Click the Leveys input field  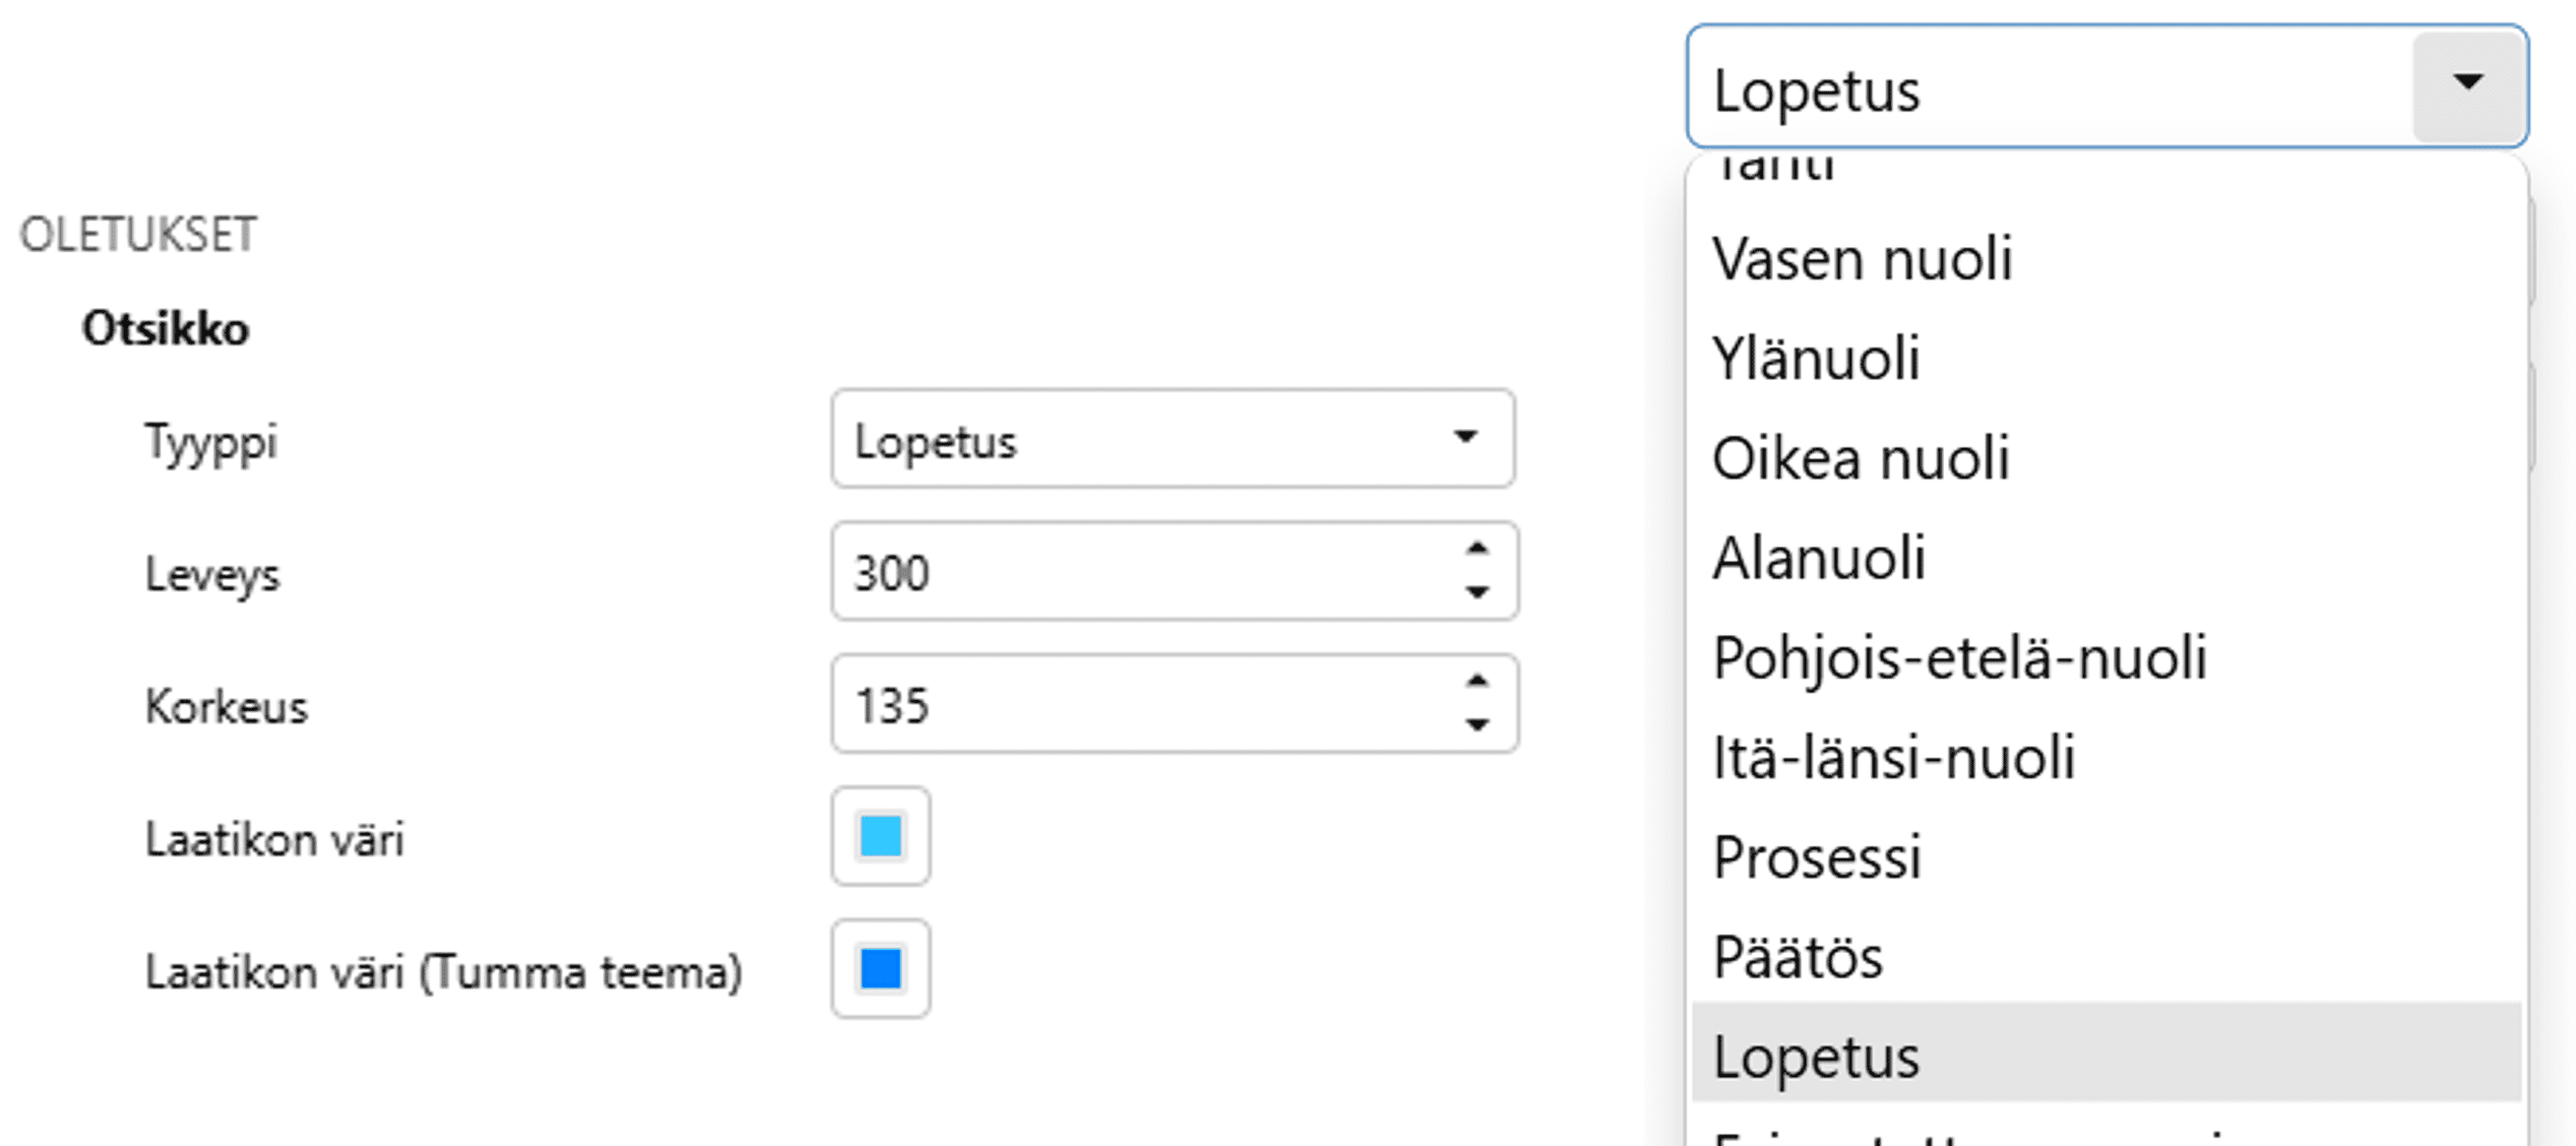1140,572
